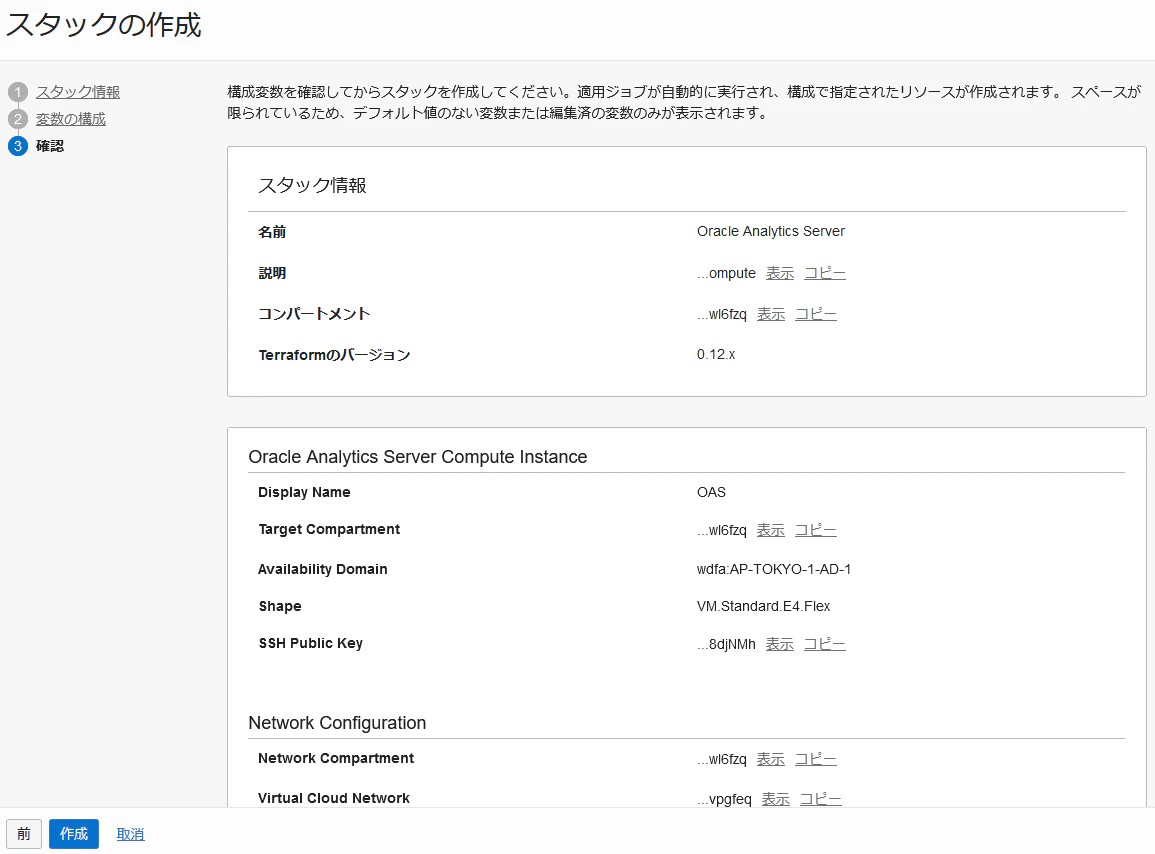The width and height of the screenshot is (1155, 854).
Task: Select the Display Name value 'OAS'
Action: (711, 492)
